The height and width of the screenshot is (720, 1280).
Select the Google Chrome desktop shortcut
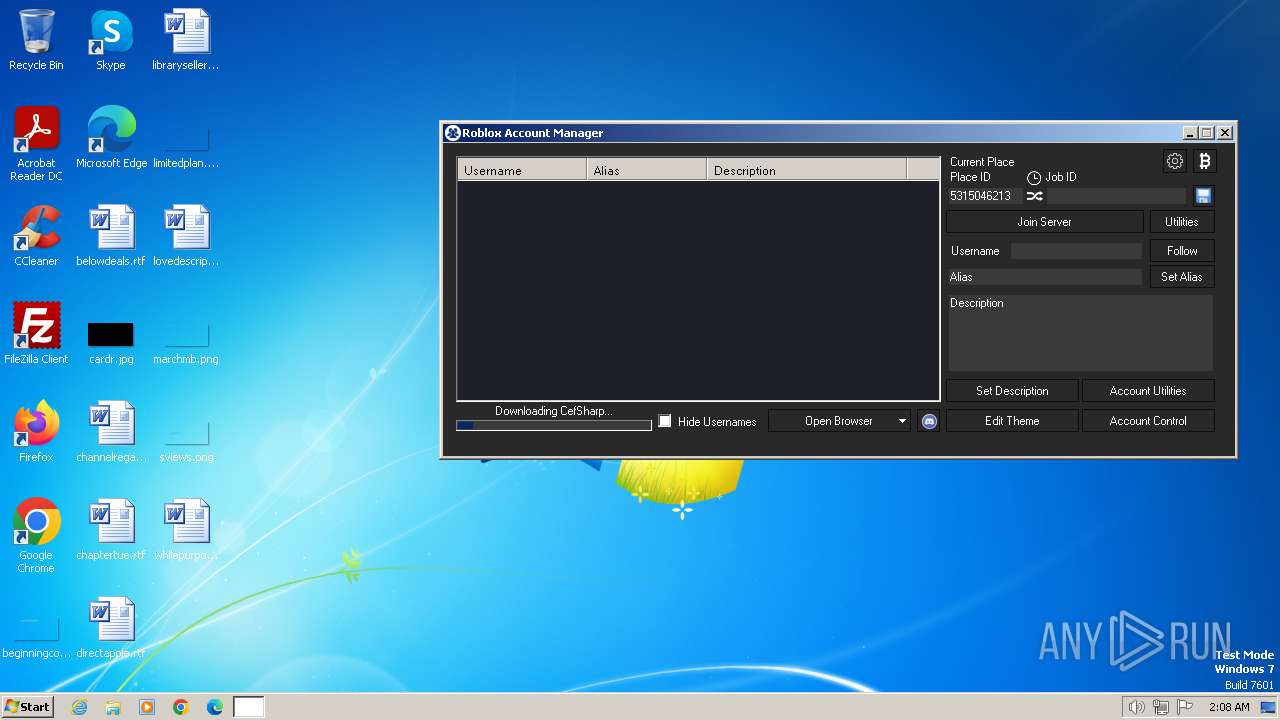[36, 536]
